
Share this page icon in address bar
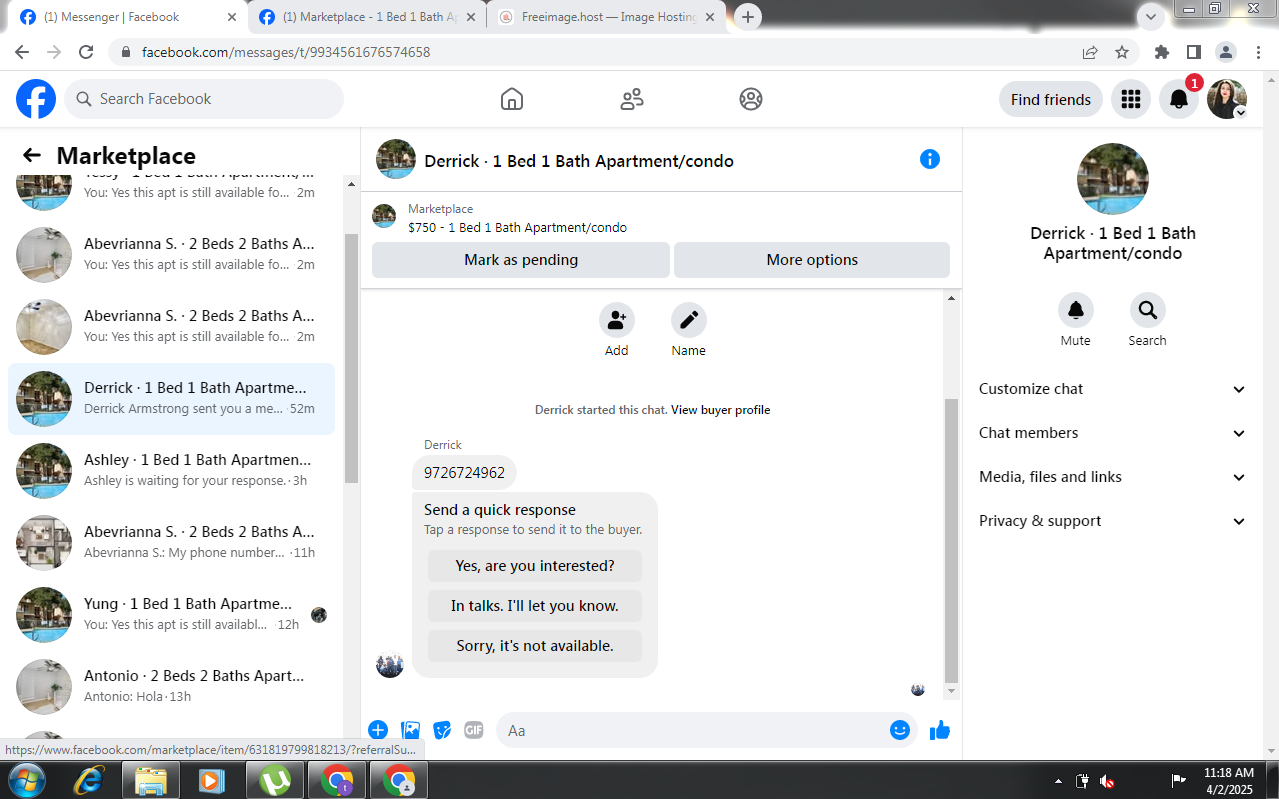pos(1090,52)
